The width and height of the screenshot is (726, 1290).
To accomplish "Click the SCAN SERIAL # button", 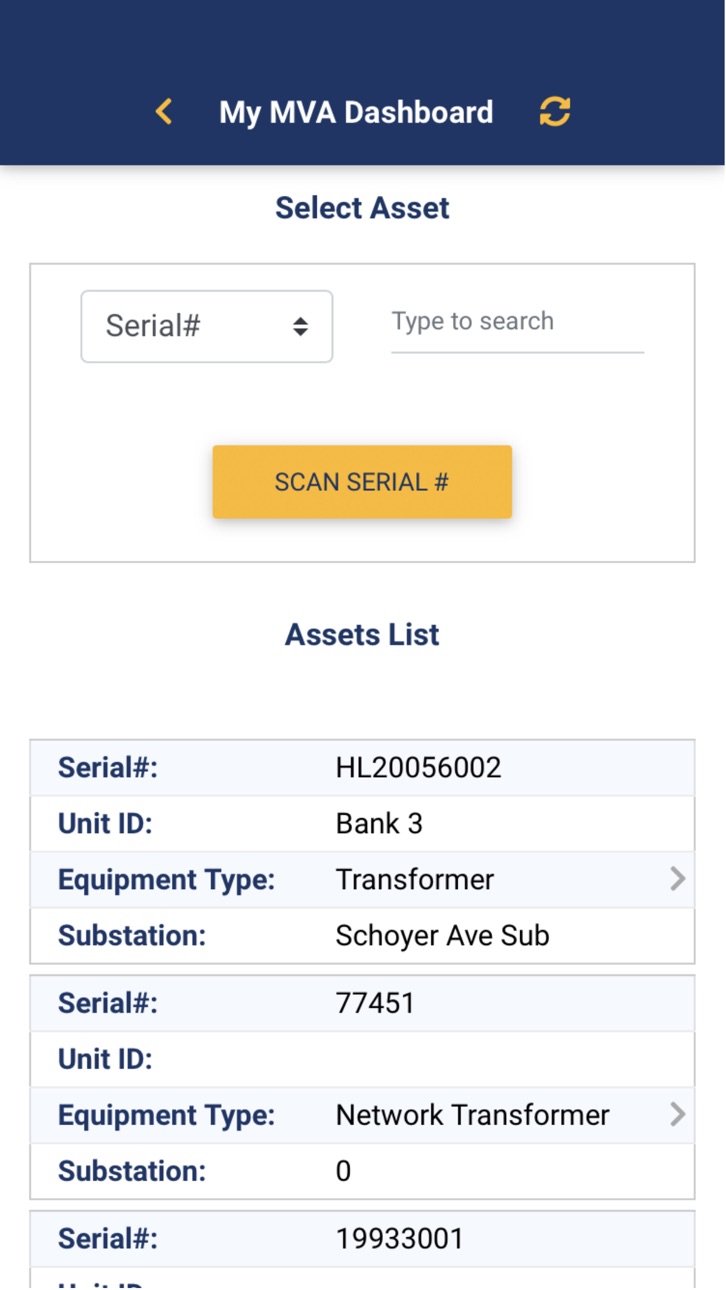I will point(362,482).
